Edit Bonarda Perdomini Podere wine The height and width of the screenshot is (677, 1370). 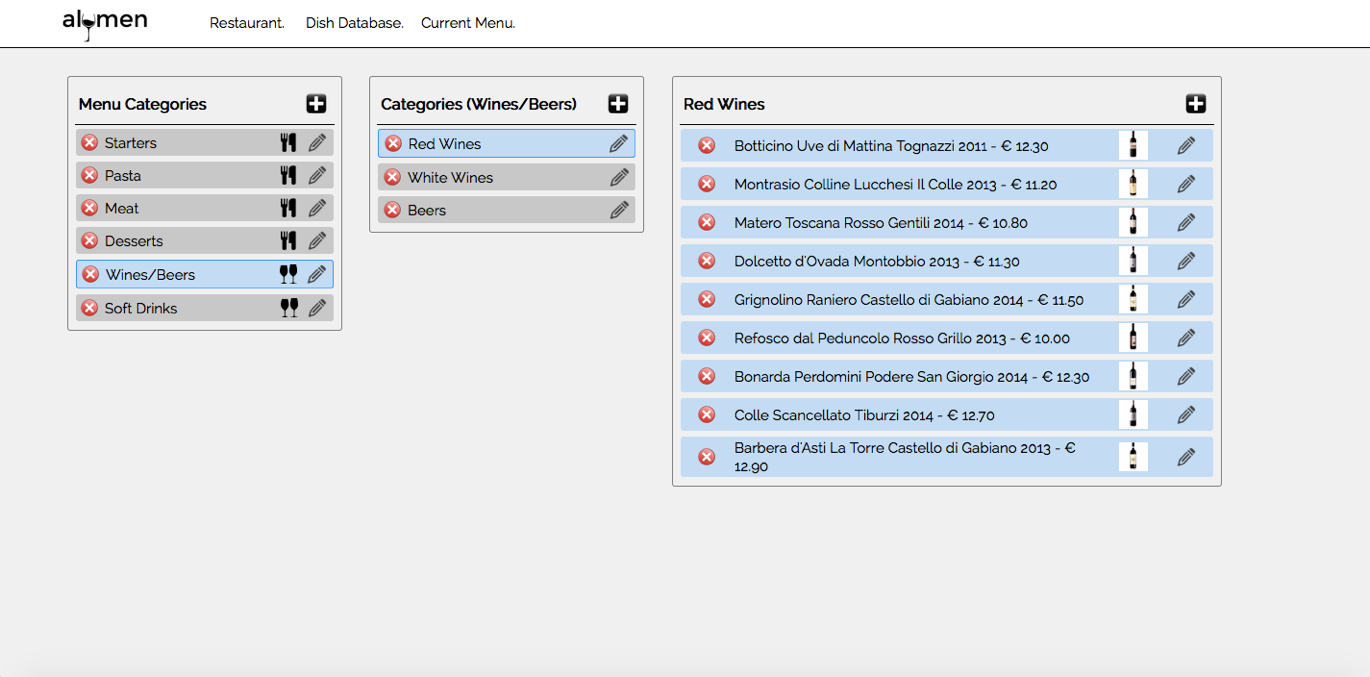click(1186, 376)
